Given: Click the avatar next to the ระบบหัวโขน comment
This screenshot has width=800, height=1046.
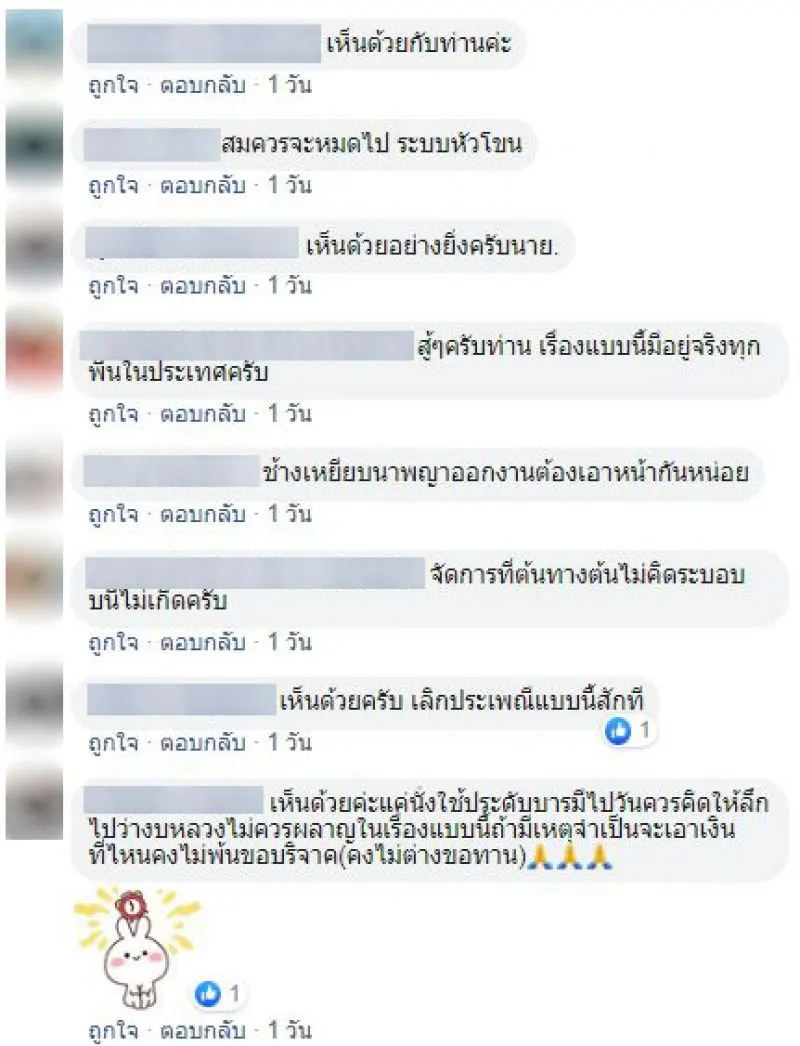Looking at the screenshot, I should click(34, 145).
